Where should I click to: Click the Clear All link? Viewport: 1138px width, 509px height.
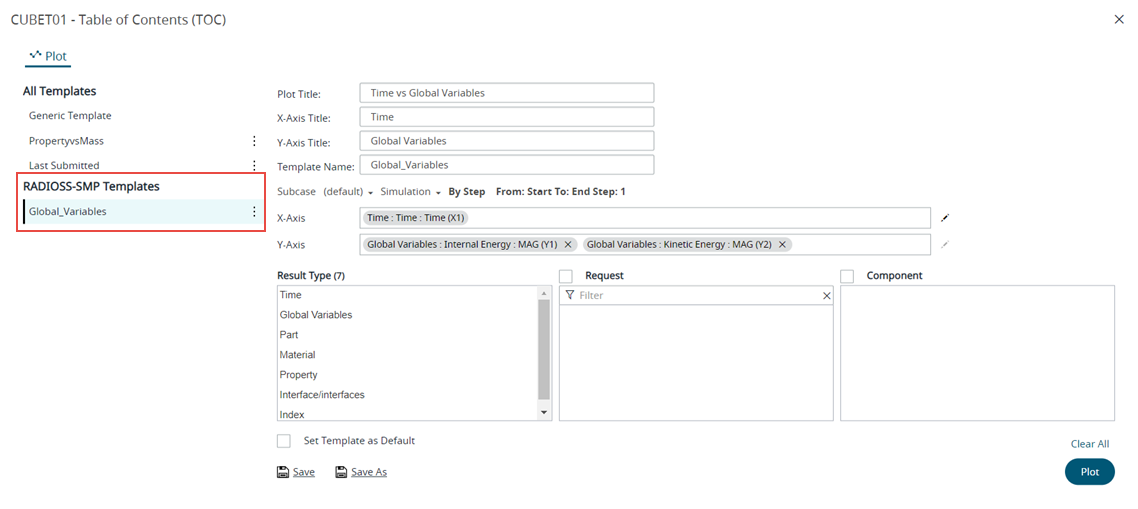1089,444
